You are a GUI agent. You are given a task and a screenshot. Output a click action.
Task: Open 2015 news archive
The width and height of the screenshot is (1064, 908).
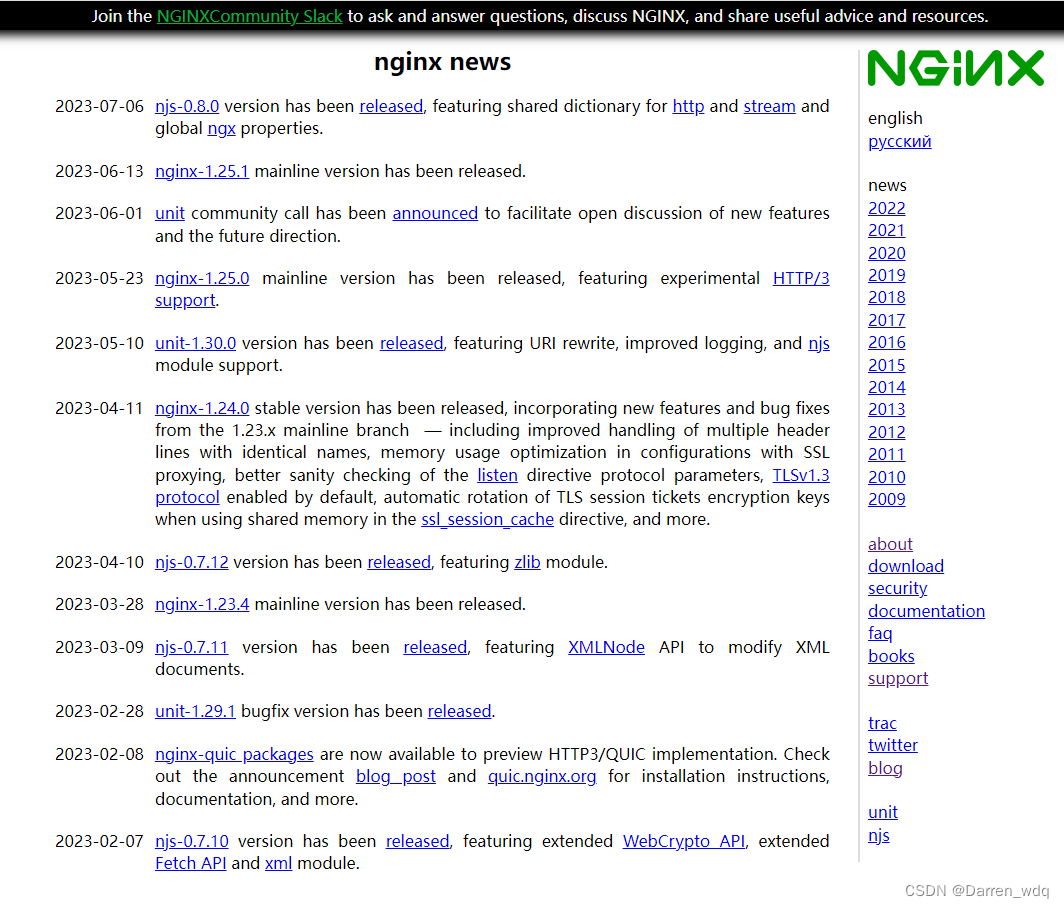pyautogui.click(x=886, y=366)
